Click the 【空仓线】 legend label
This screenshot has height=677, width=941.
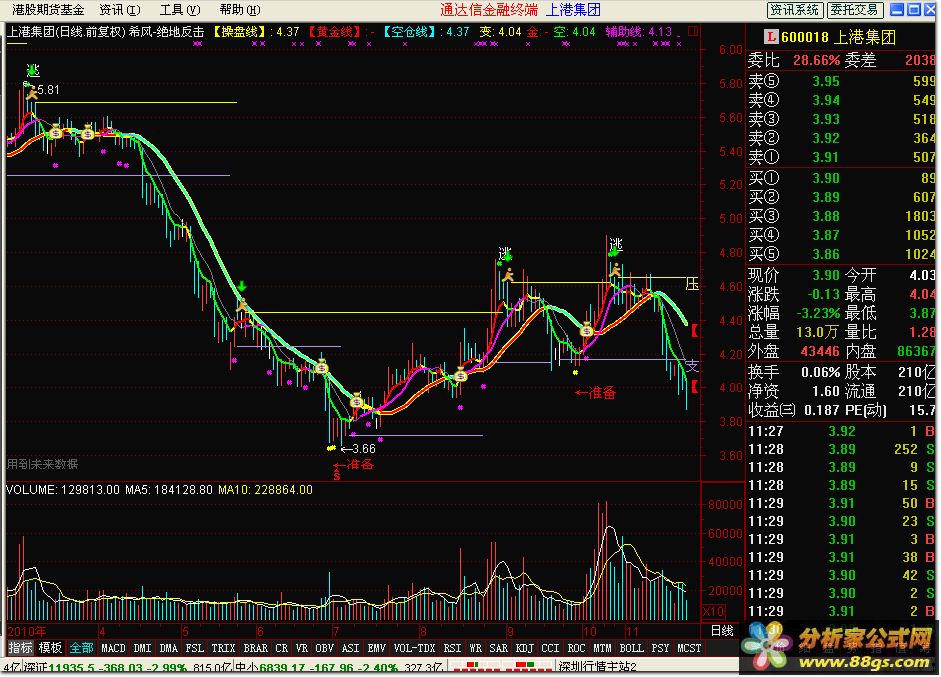click(409, 31)
